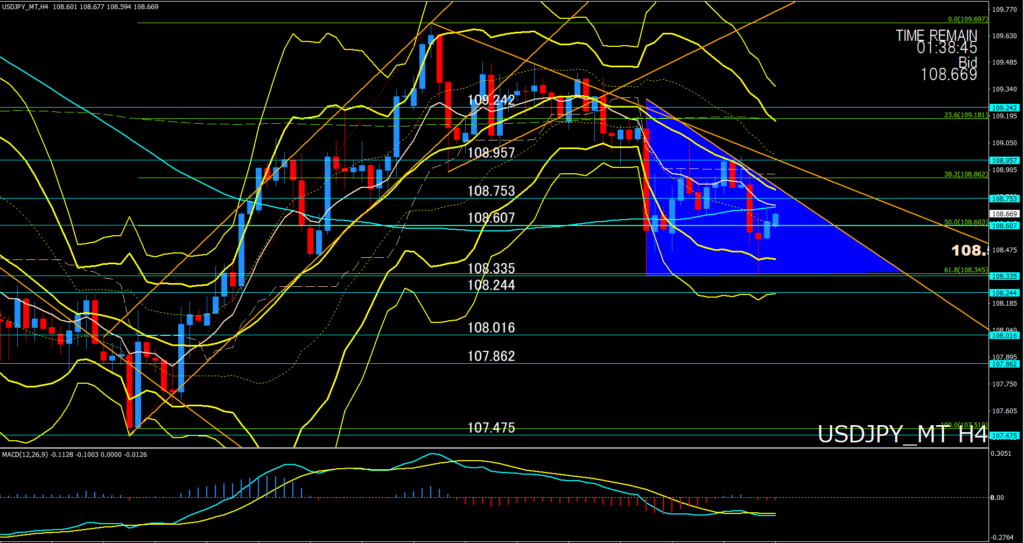Click cyan 108.244 tag on price axis

point(1006,293)
